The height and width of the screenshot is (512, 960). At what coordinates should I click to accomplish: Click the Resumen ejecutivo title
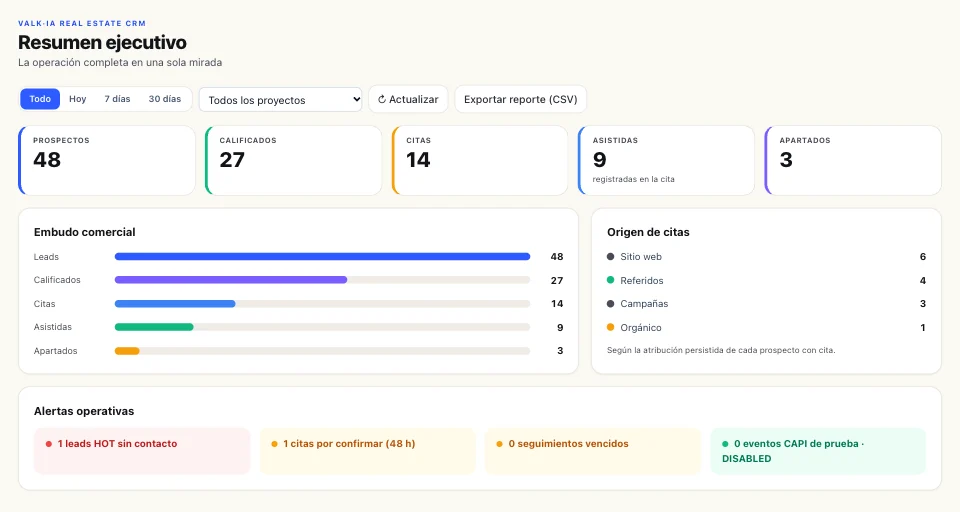[102, 42]
